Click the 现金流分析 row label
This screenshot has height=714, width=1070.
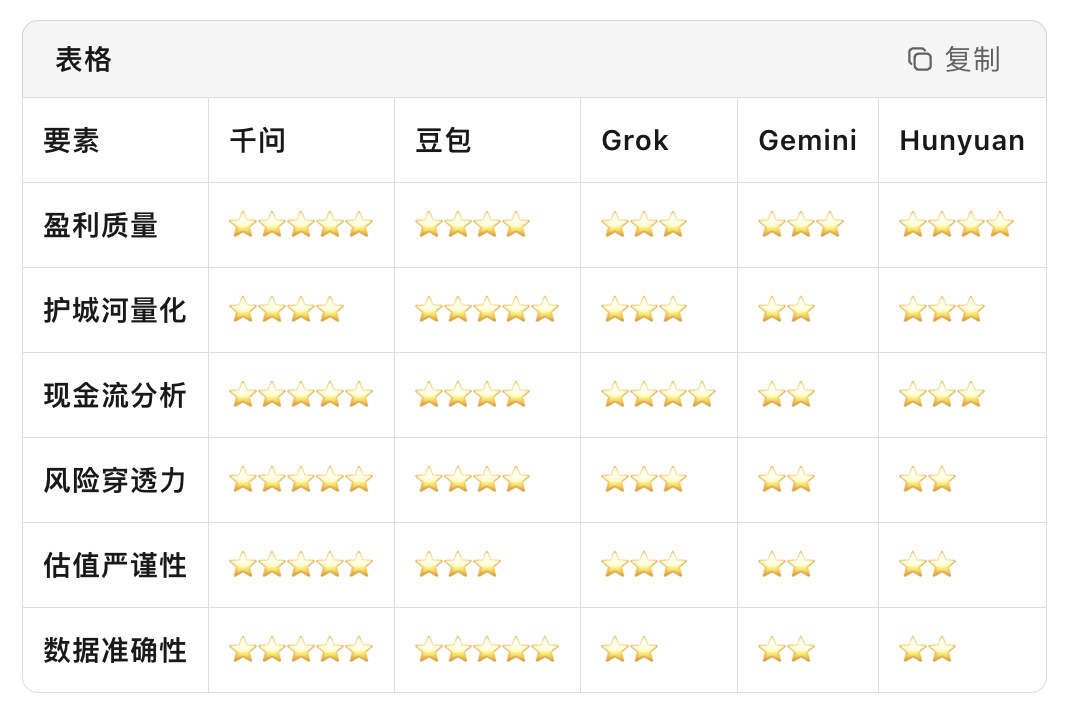click(115, 396)
